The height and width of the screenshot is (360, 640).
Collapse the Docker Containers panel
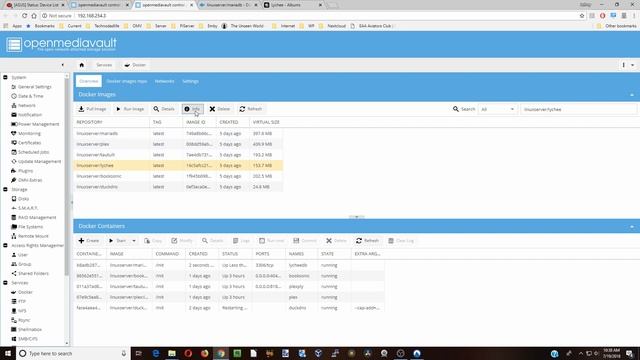coord(632,227)
